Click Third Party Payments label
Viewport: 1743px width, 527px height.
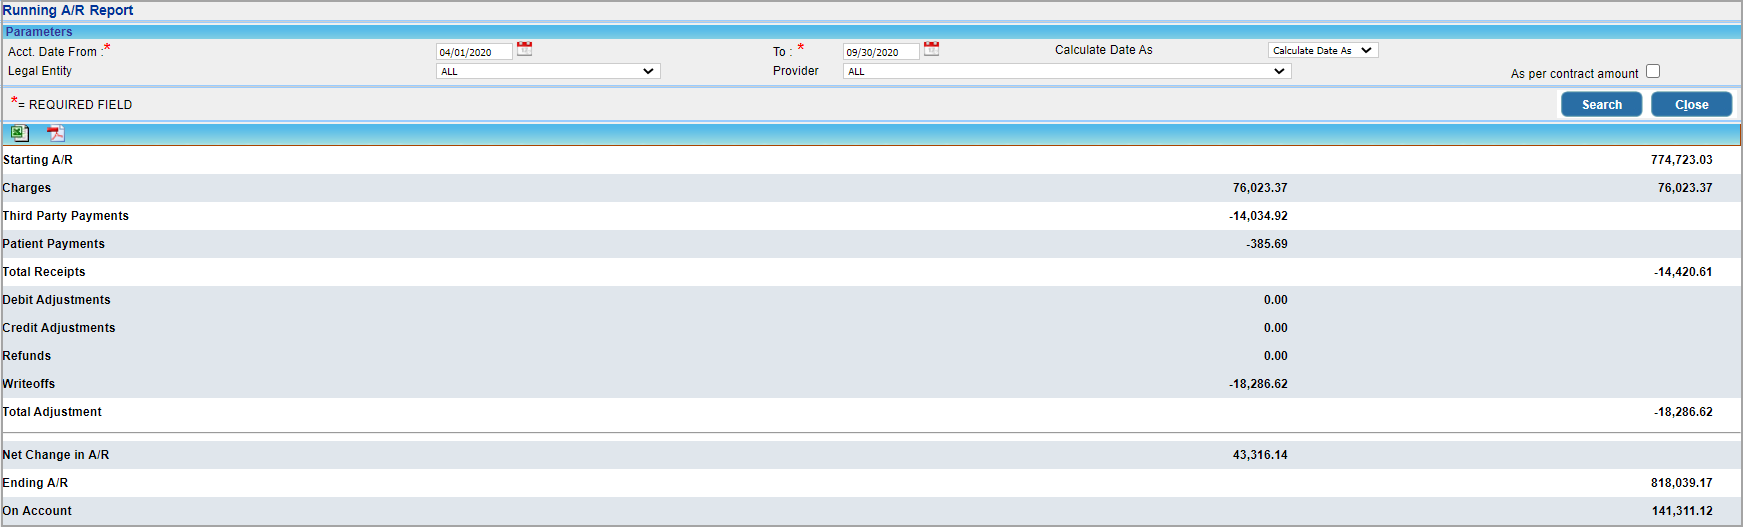pos(66,216)
